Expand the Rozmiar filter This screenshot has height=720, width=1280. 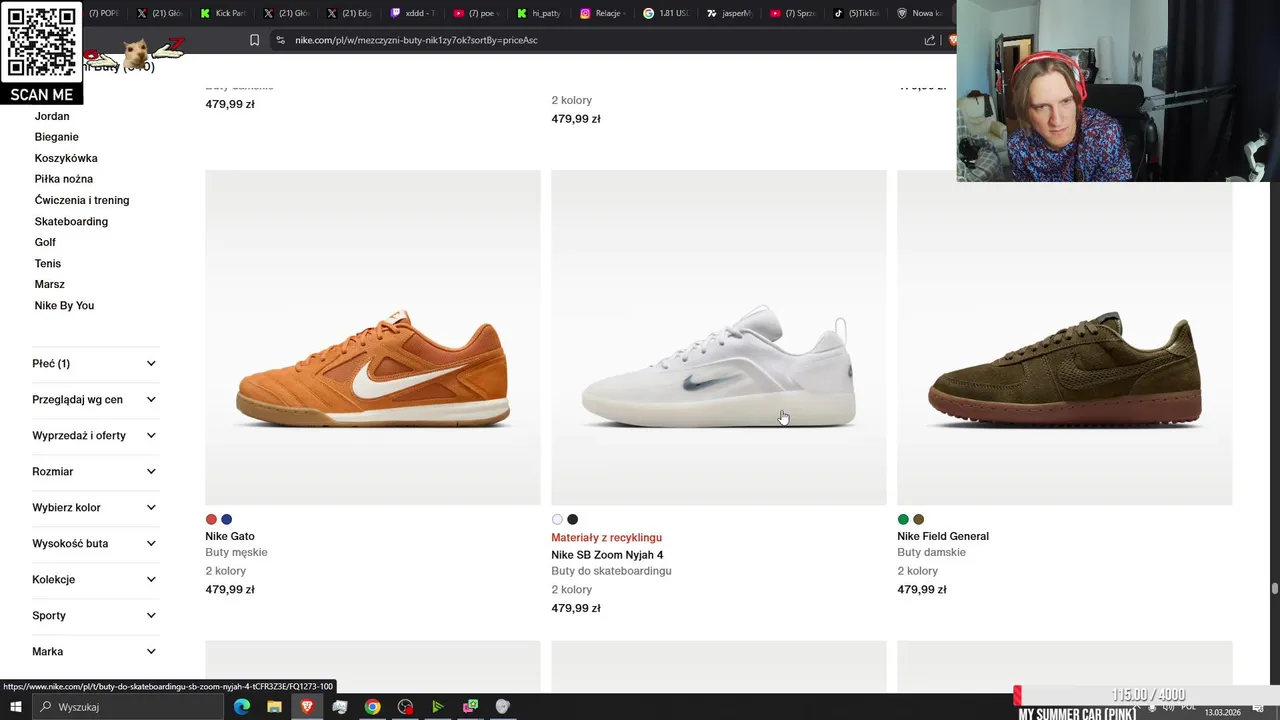coord(95,472)
